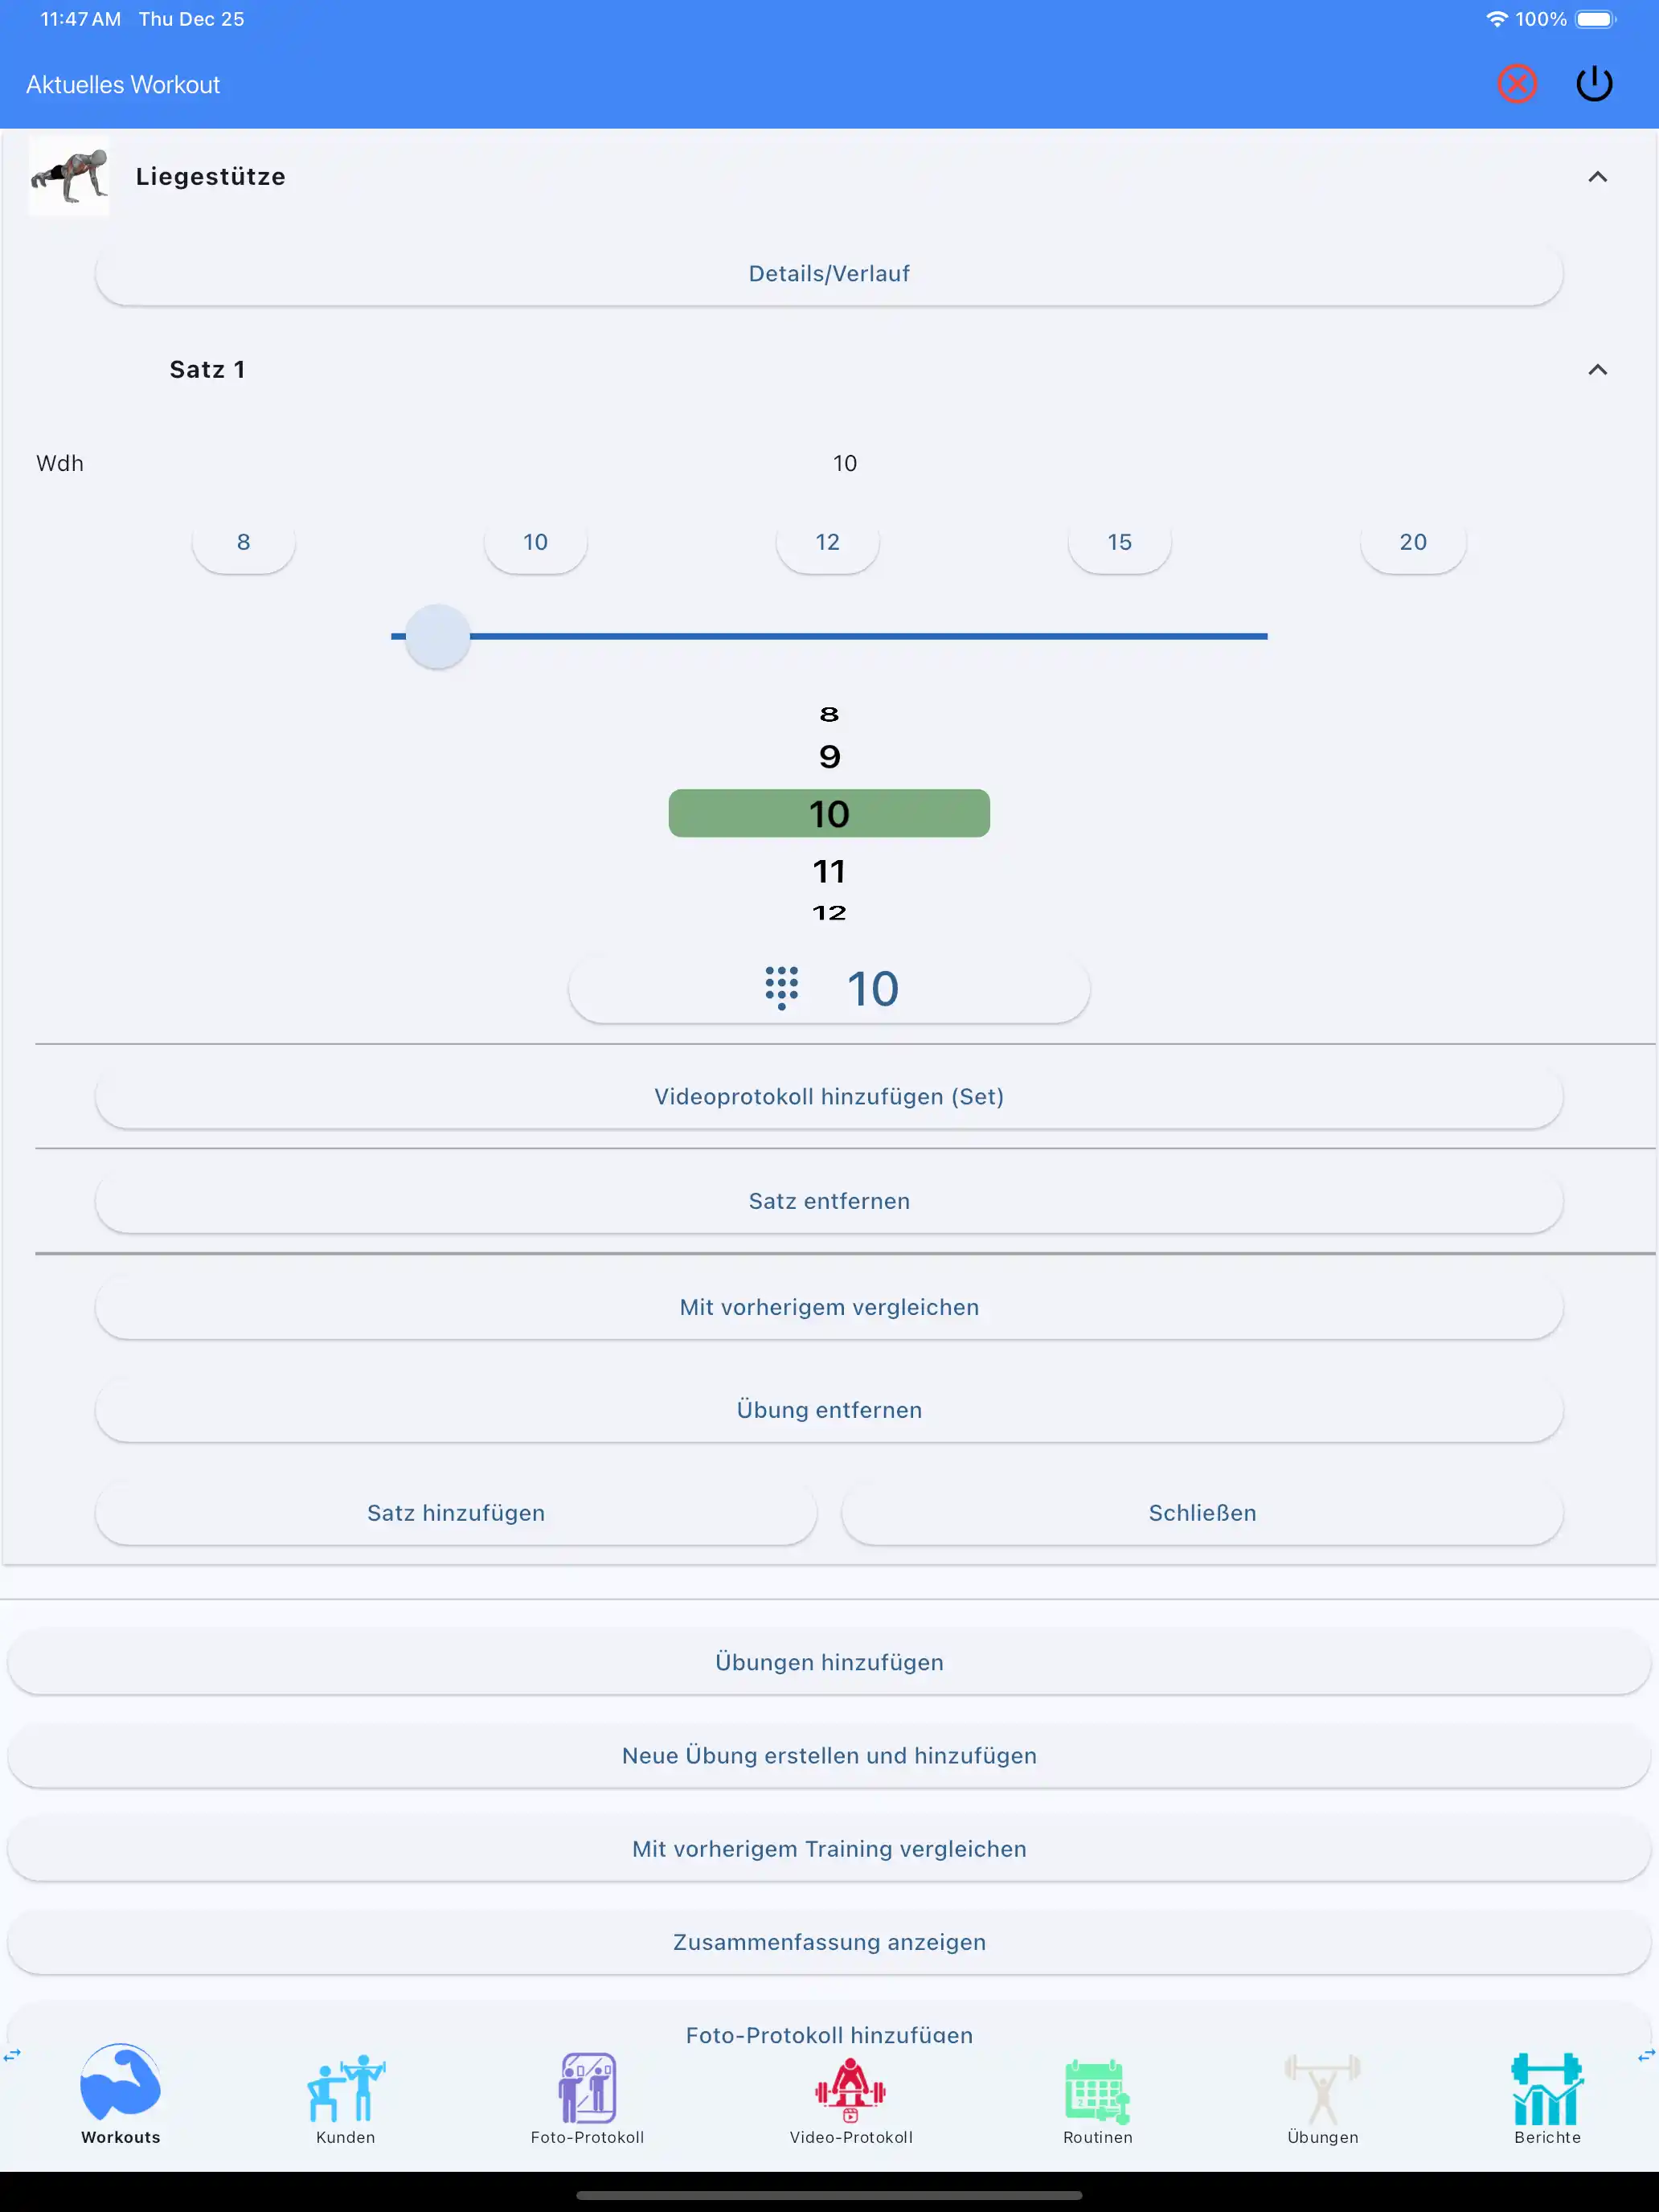Tap the red cancel workout icon
Image resolution: width=1659 pixels, height=2212 pixels.
[x=1516, y=84]
